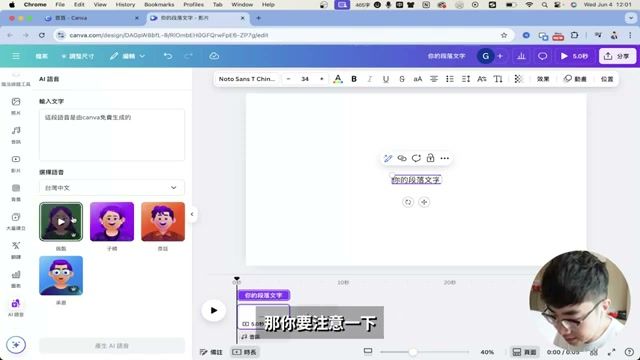This screenshot has height=360, width=640.
Task: Open the audio music tab in sidebar
Action: point(16,135)
